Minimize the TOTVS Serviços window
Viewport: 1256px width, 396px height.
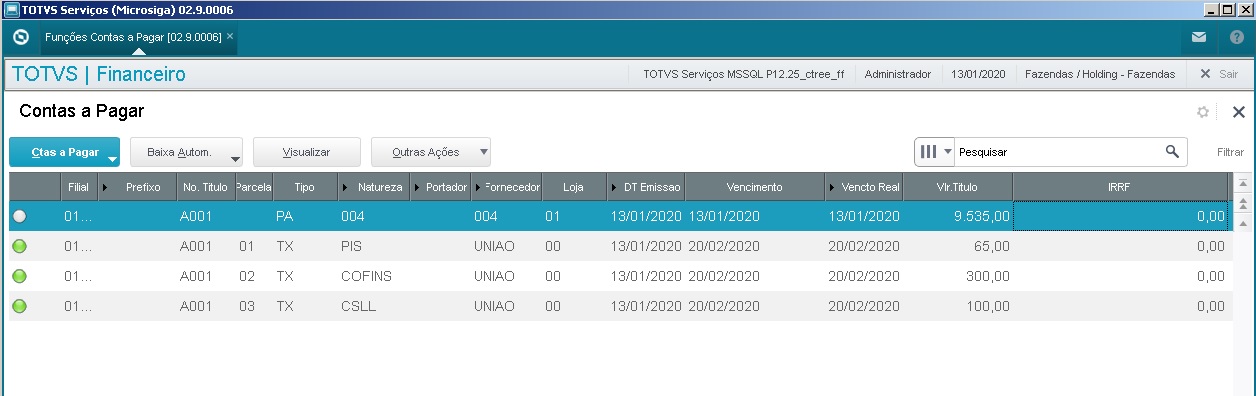pyautogui.click(x=1210, y=9)
